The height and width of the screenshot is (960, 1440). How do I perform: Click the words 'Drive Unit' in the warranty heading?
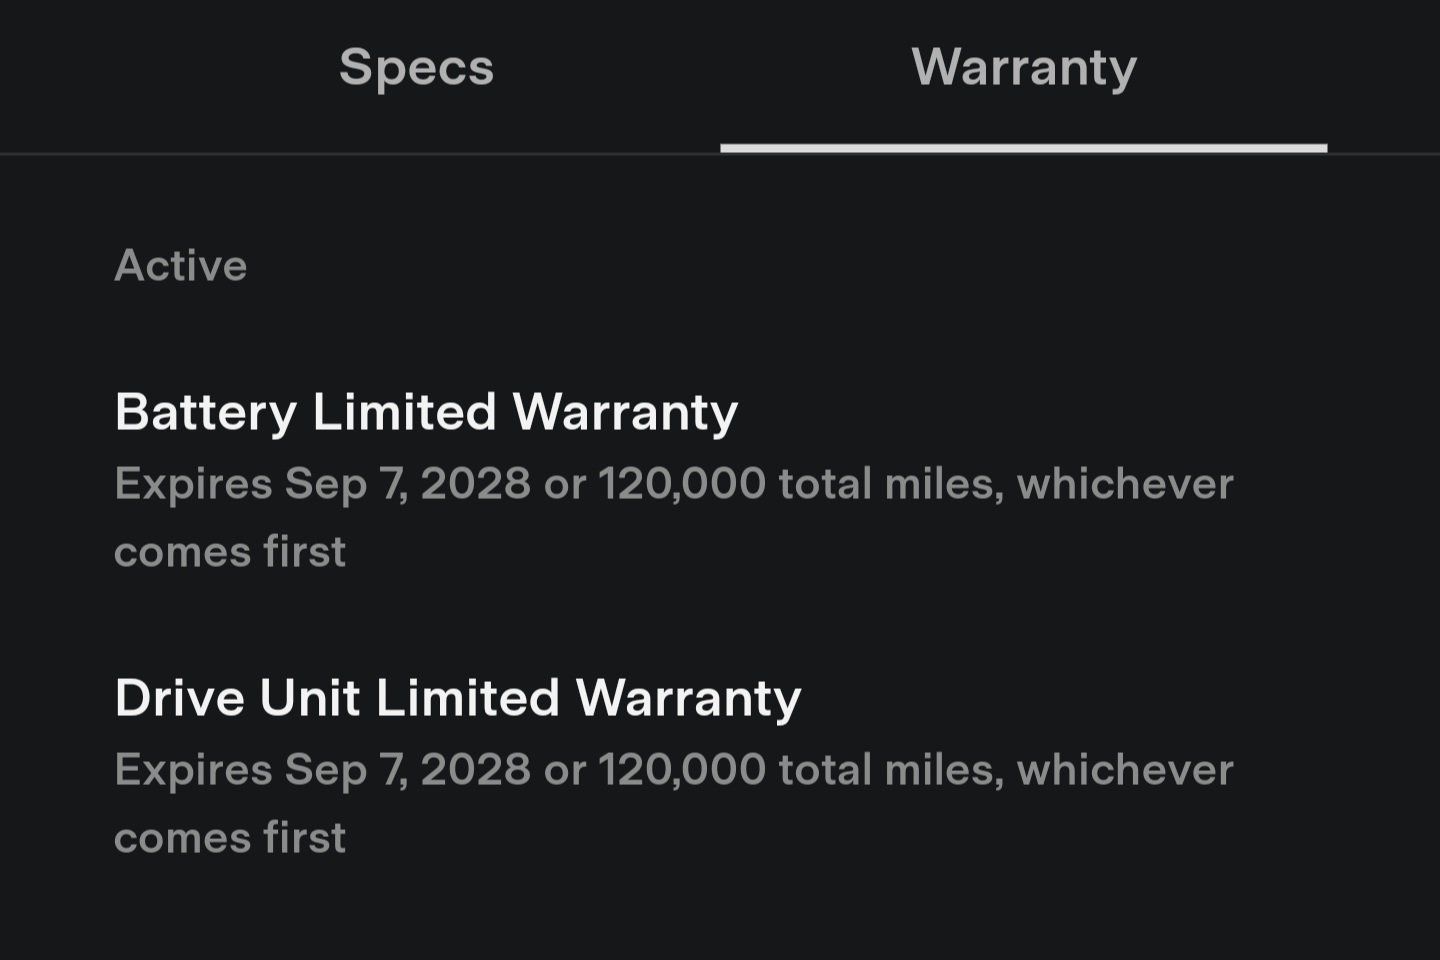click(x=237, y=698)
